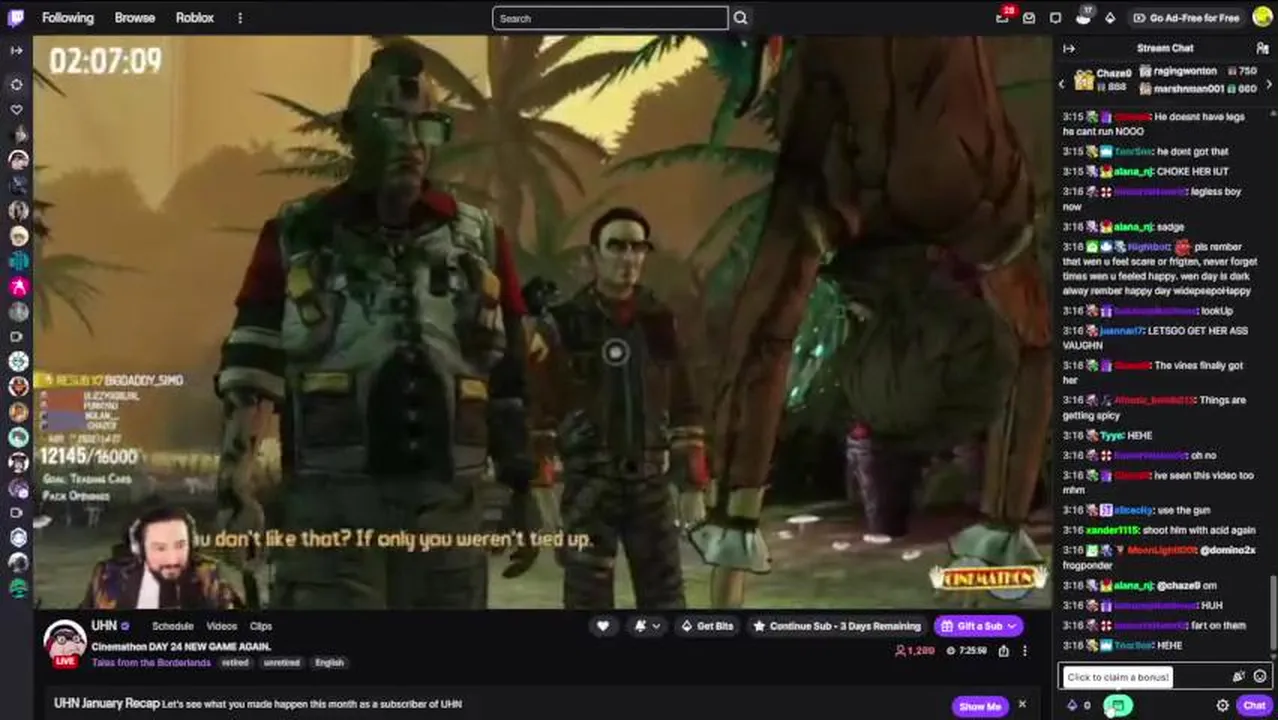The width and height of the screenshot is (1278, 720).
Task: Open the Get Bits diamond icon in top bar
Action: 1110,18
